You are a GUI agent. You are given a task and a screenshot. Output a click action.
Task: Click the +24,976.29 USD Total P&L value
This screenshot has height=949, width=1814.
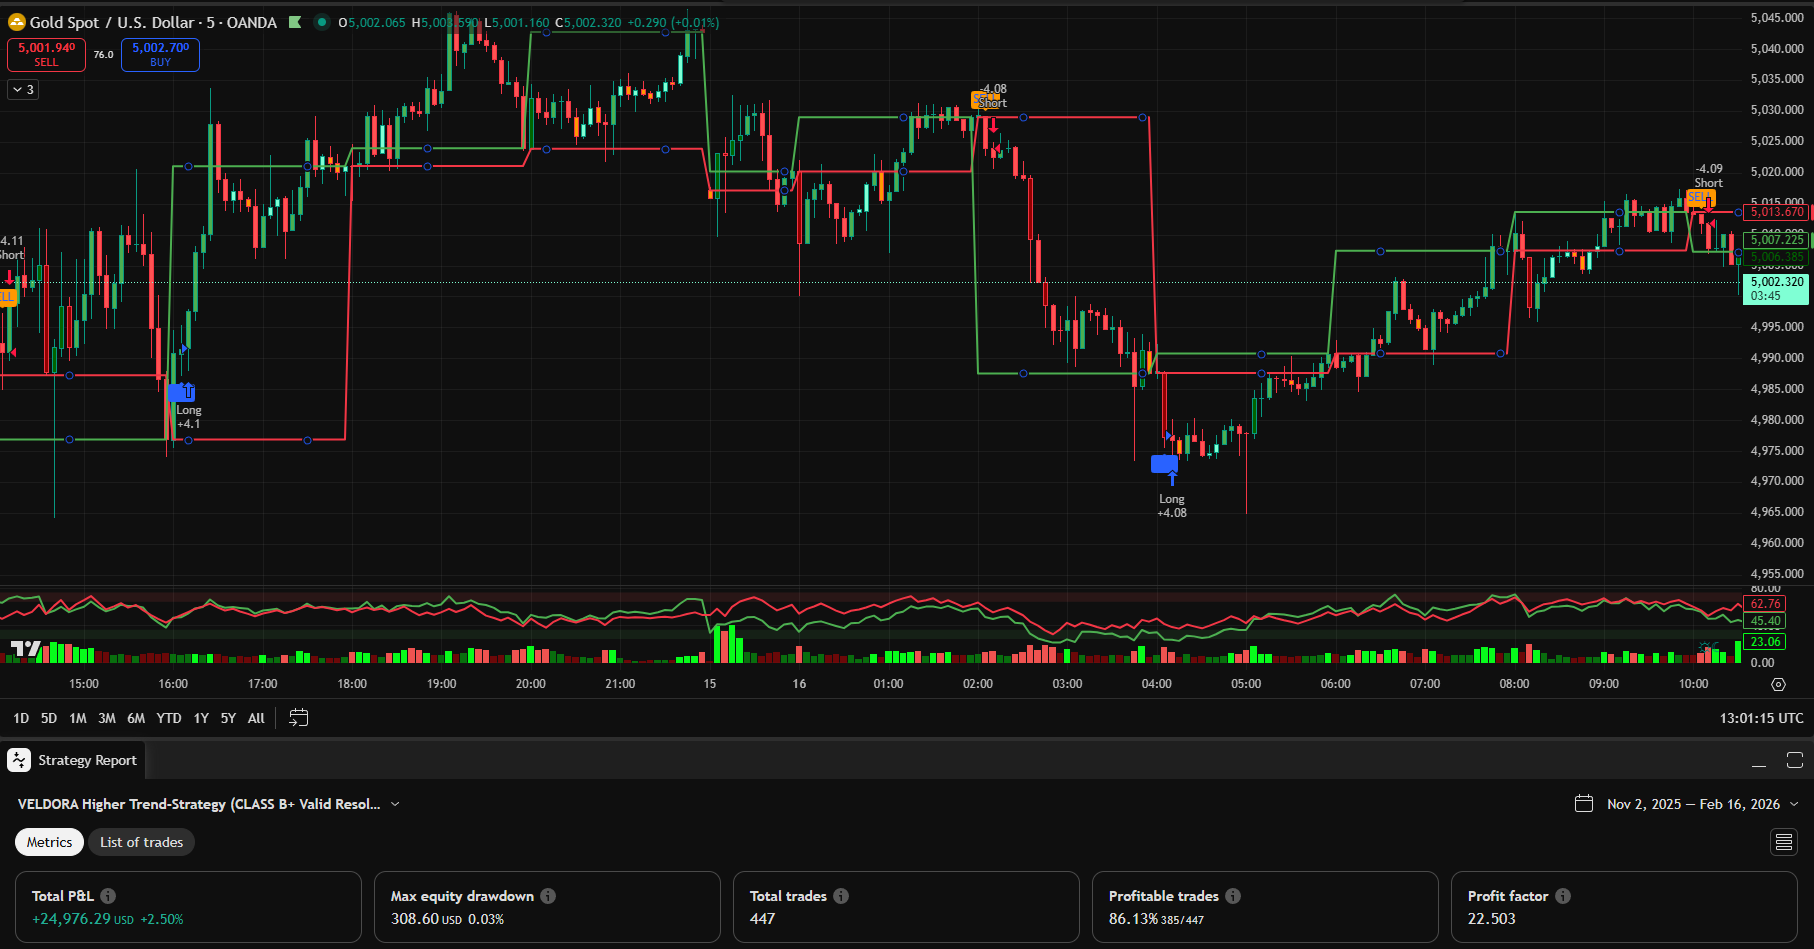click(x=83, y=919)
